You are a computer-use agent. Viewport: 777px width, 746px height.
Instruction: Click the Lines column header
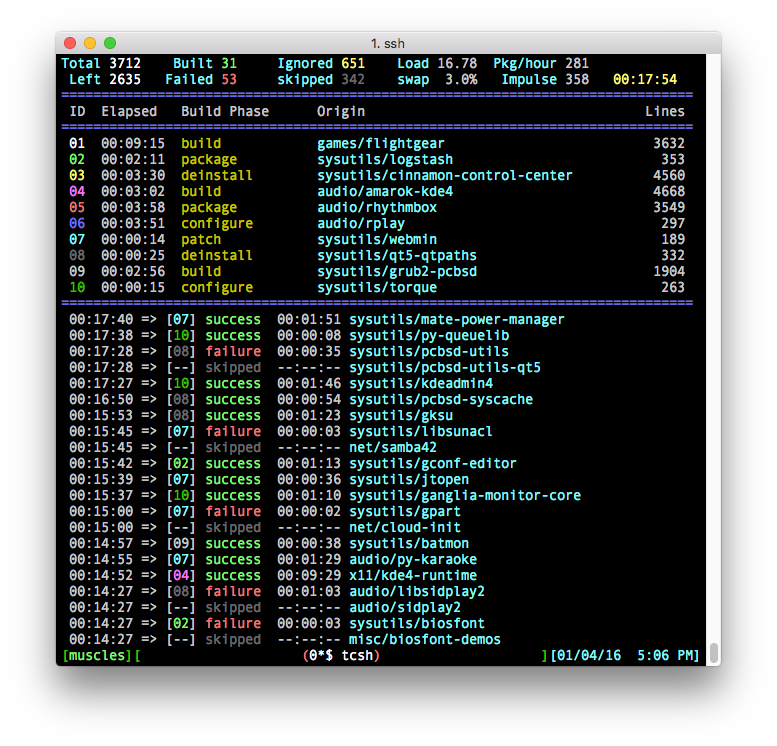click(665, 111)
